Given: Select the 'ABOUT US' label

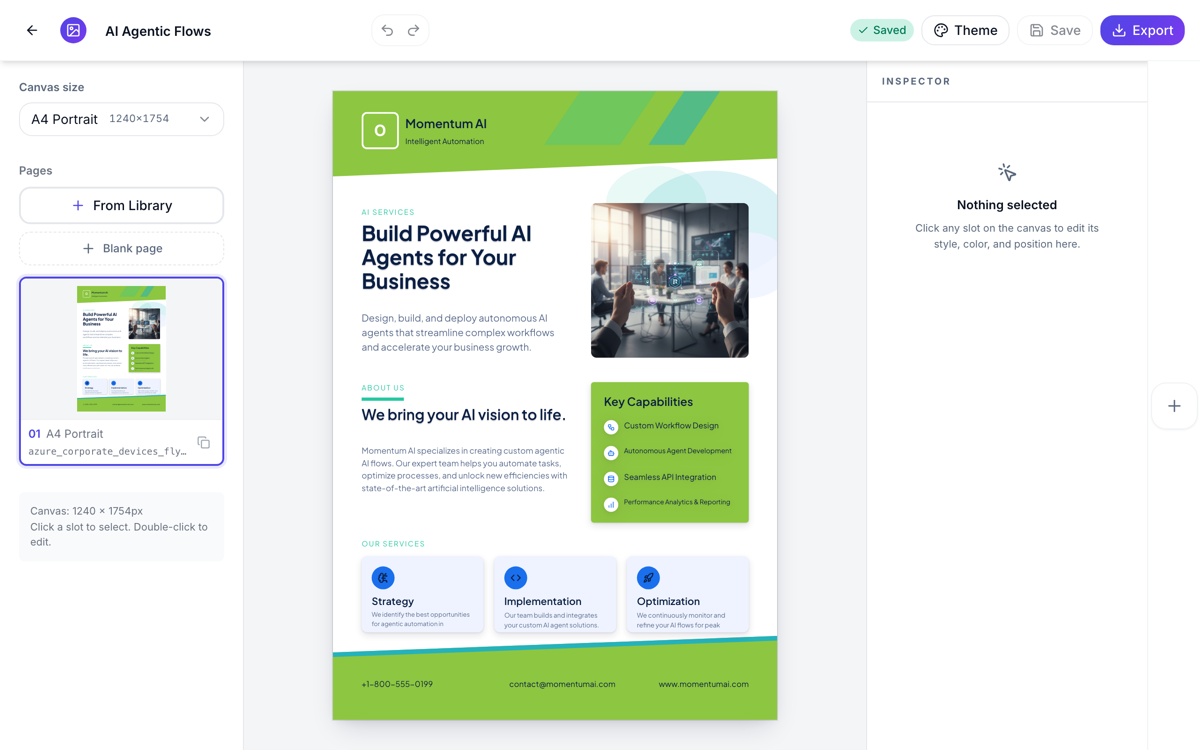Looking at the screenshot, I should coord(383,388).
